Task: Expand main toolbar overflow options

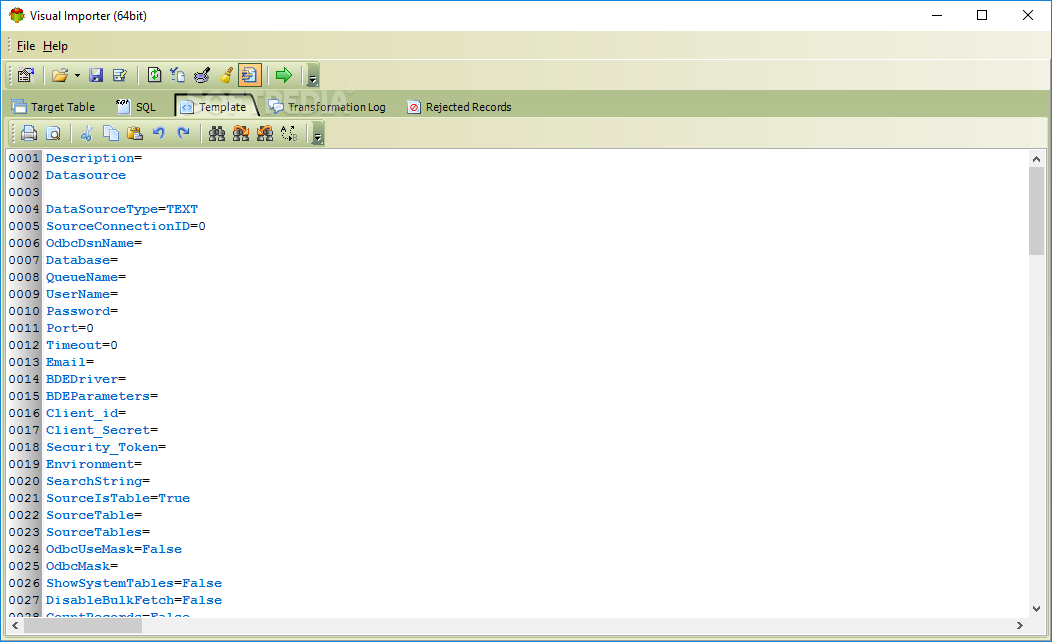Action: coord(313,76)
